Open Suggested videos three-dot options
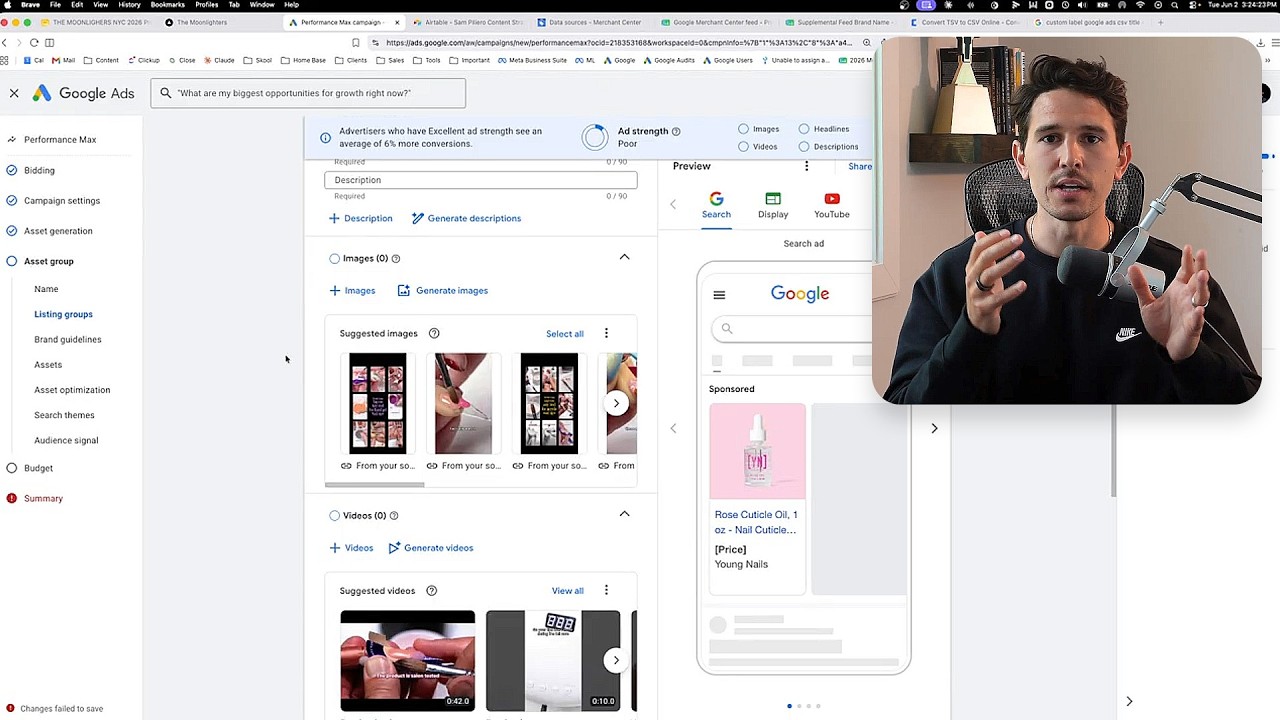 606,590
